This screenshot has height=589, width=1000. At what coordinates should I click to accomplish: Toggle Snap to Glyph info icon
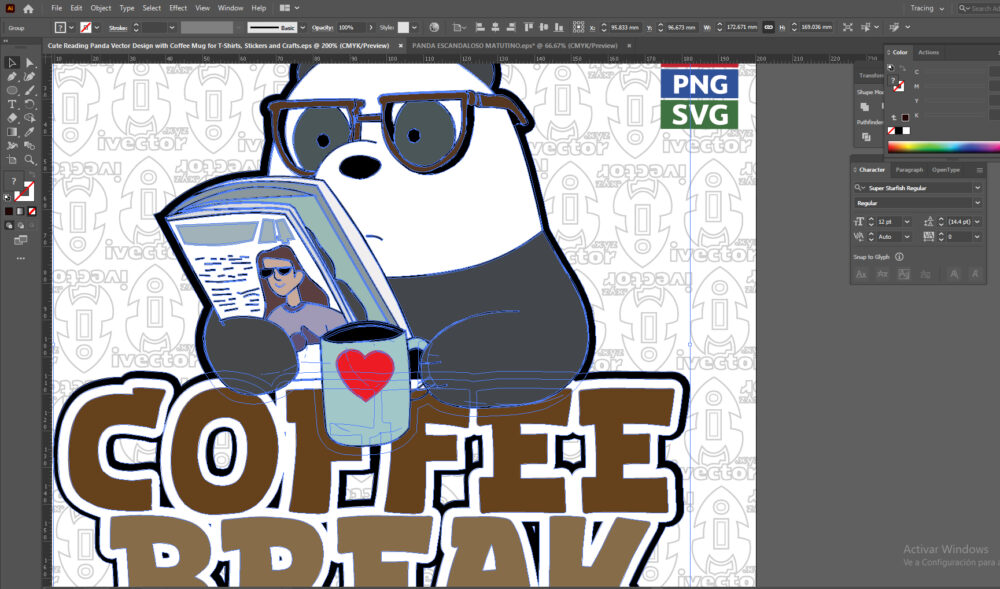pos(899,257)
